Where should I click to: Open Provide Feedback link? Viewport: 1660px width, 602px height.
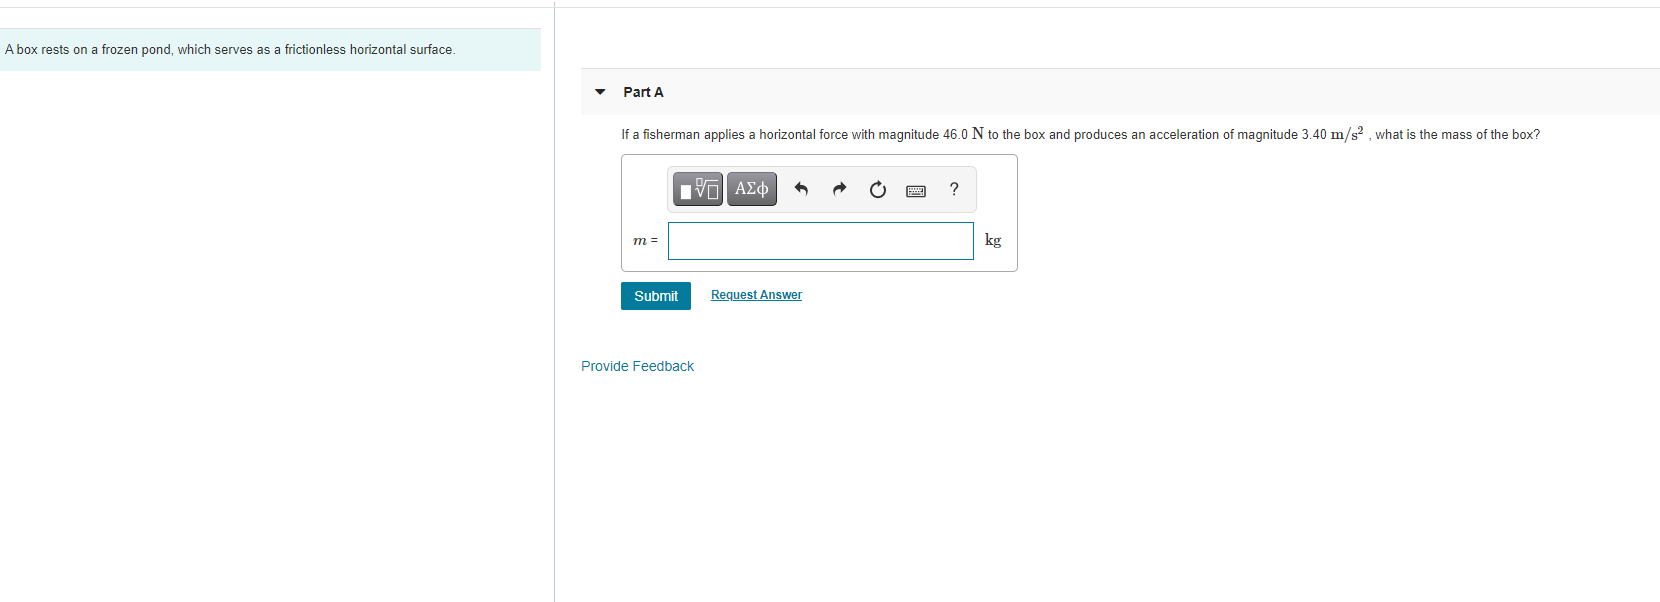coord(637,366)
